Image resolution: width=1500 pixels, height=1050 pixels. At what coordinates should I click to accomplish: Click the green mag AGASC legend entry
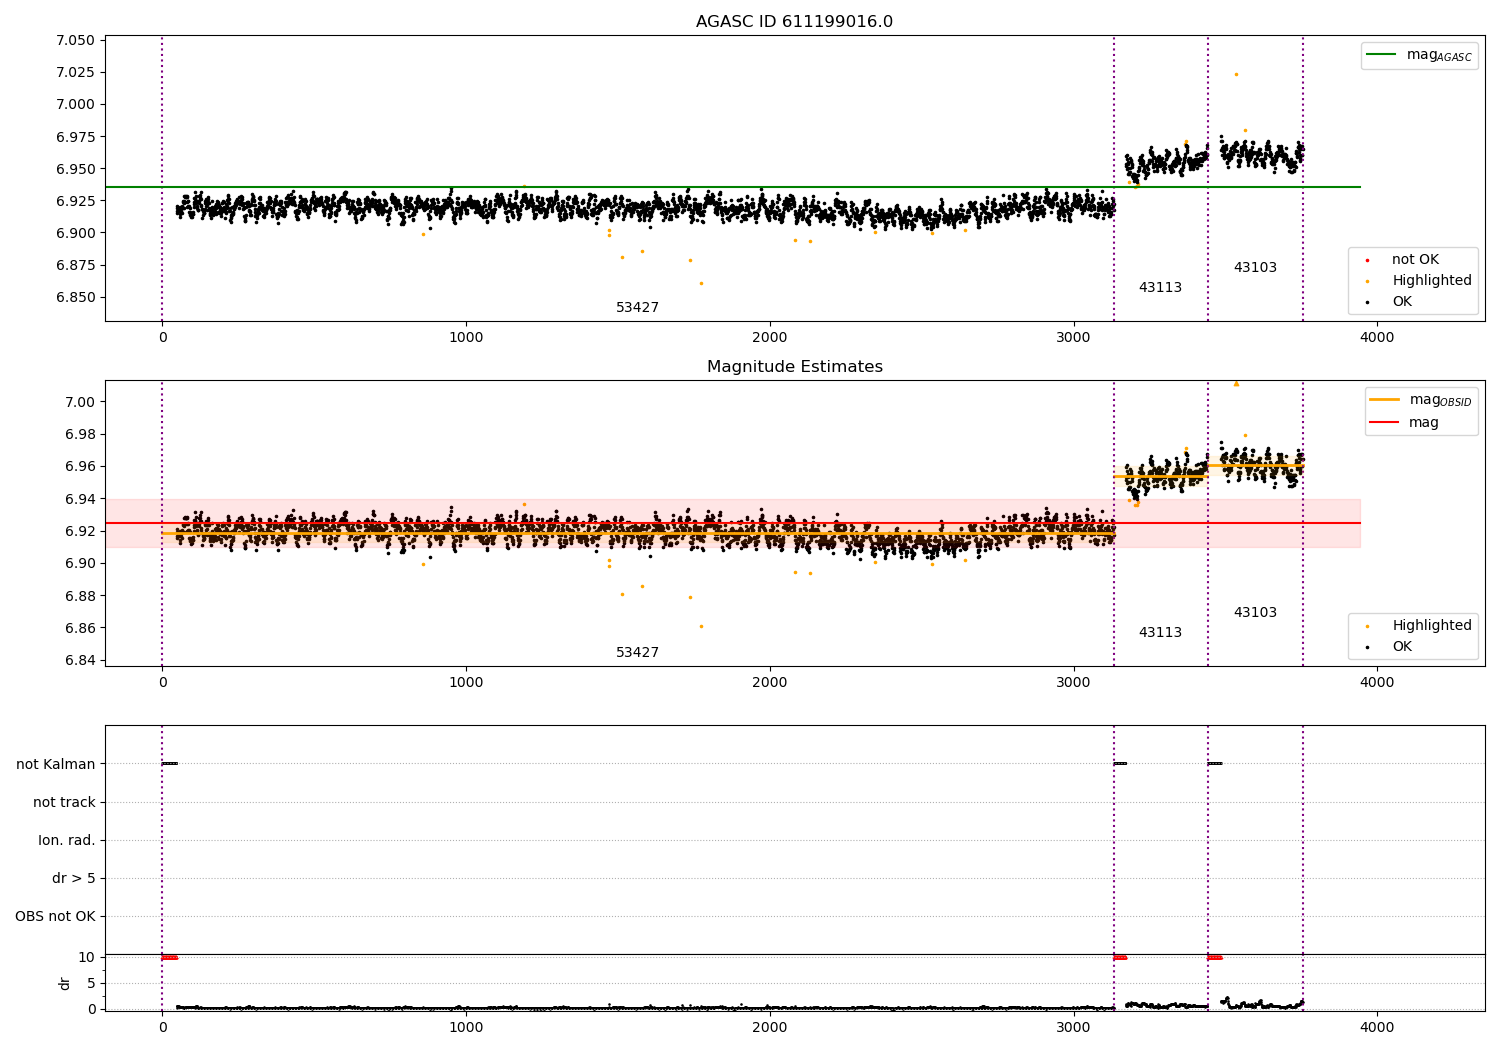[1419, 55]
